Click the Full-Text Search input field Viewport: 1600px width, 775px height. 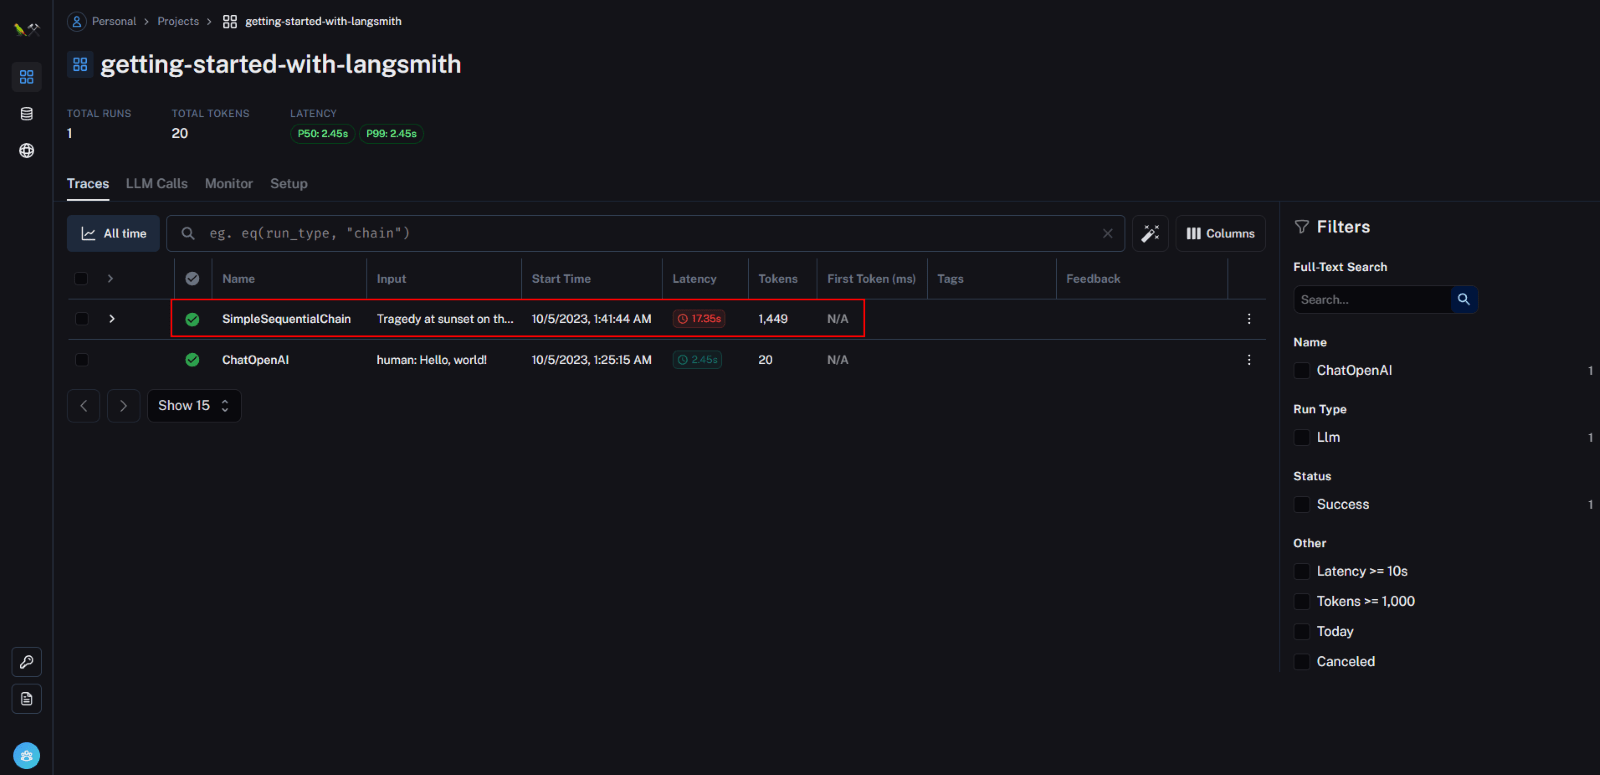point(1372,300)
